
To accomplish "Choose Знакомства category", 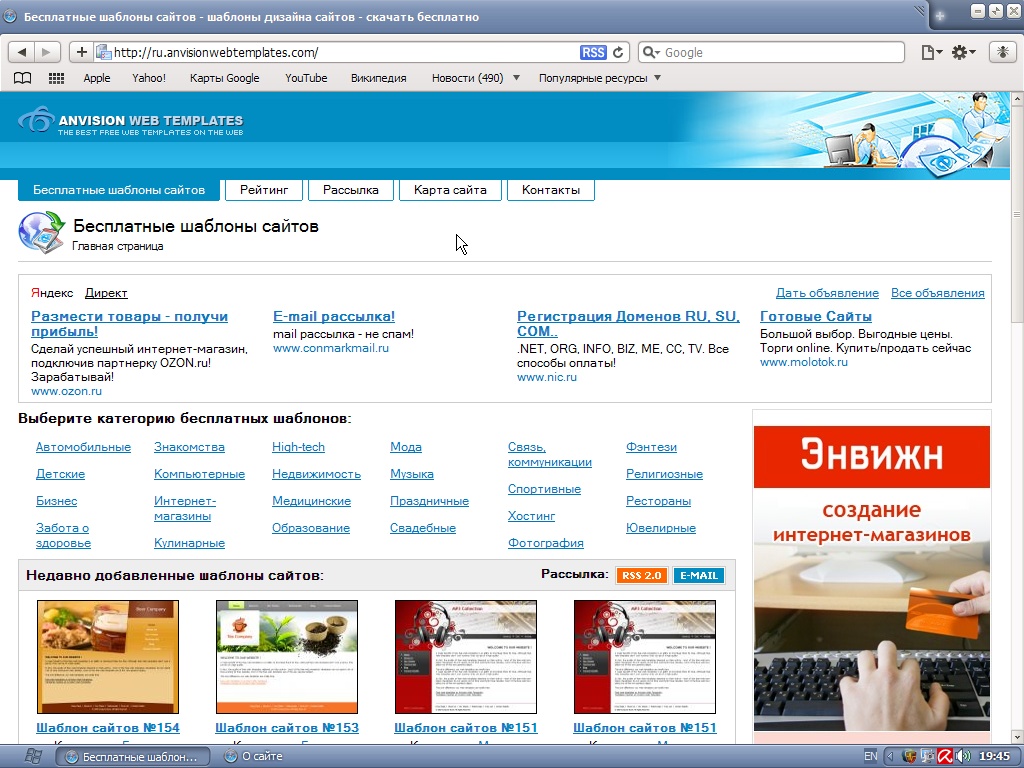I will (189, 447).
